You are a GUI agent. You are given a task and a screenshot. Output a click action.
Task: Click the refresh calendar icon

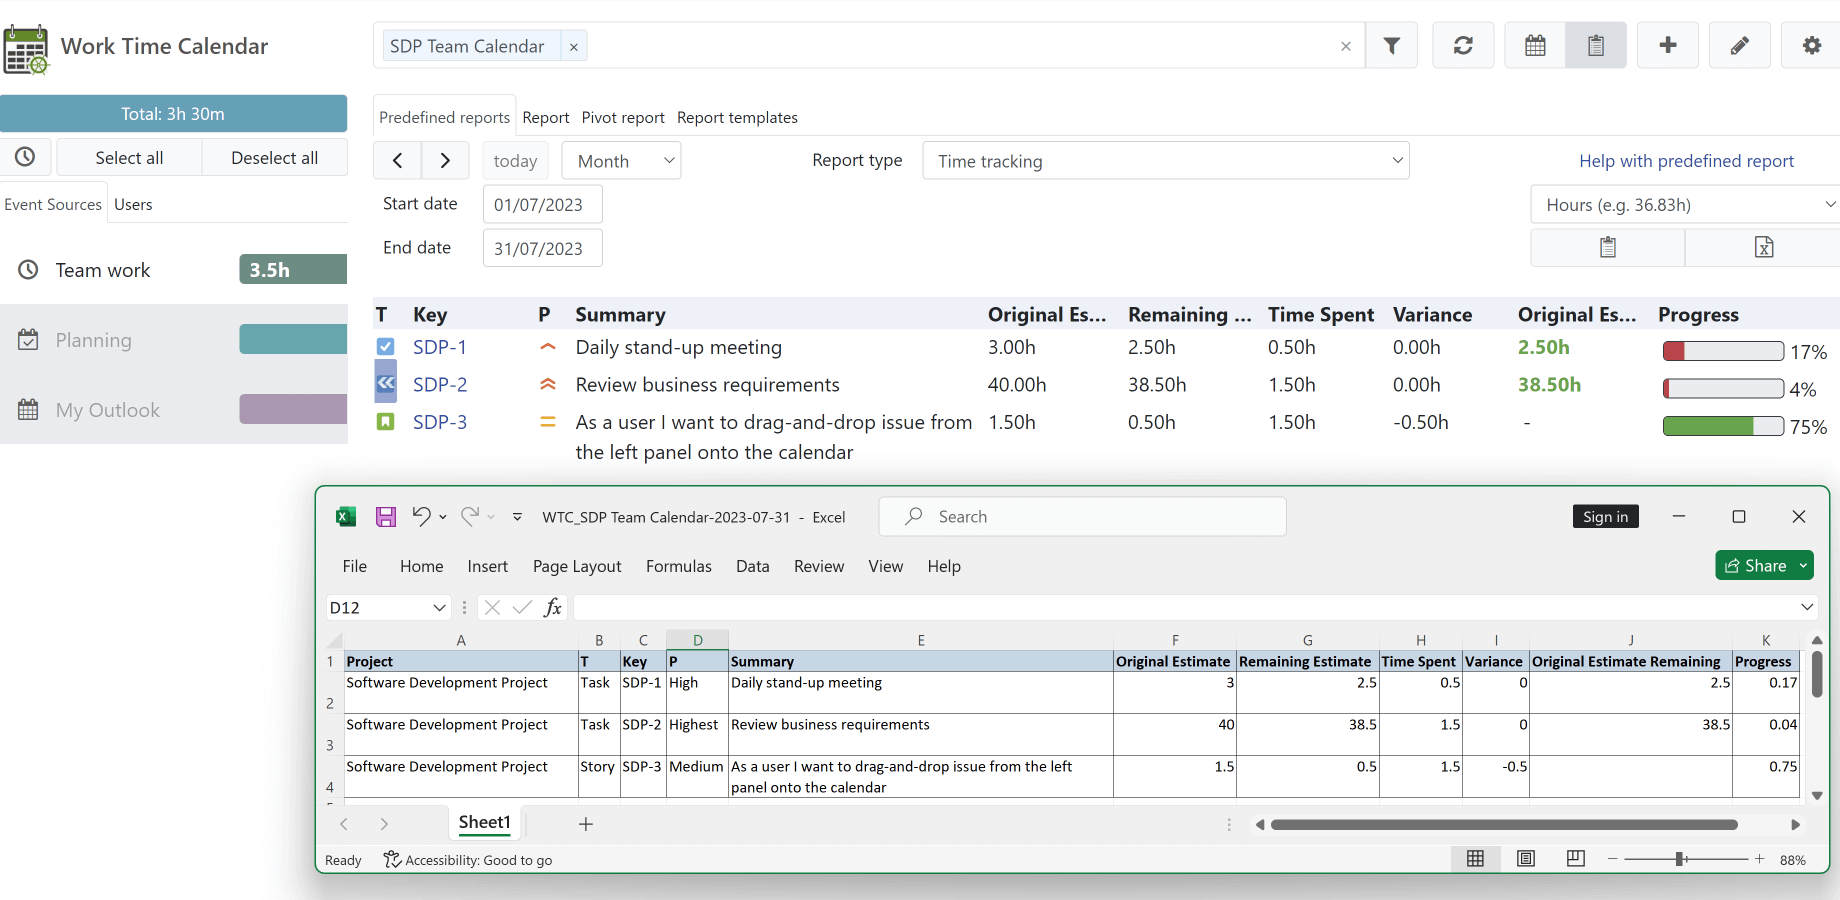(1463, 46)
